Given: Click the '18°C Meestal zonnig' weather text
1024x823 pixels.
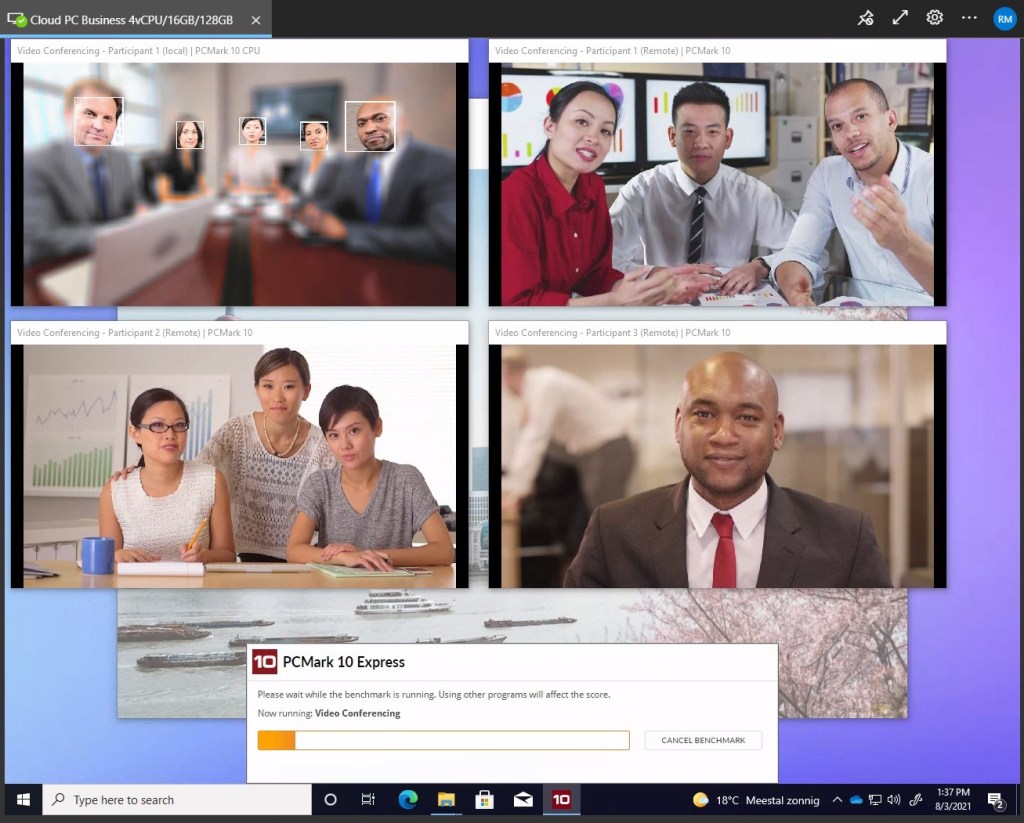Looking at the screenshot, I should tap(767, 800).
